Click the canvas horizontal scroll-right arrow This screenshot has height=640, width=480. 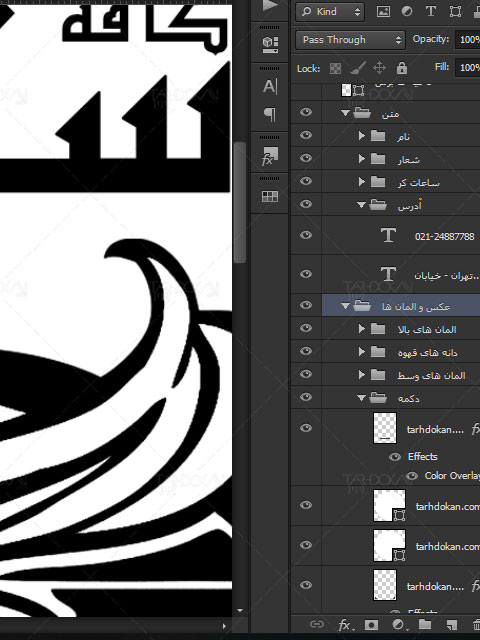tap(224, 626)
